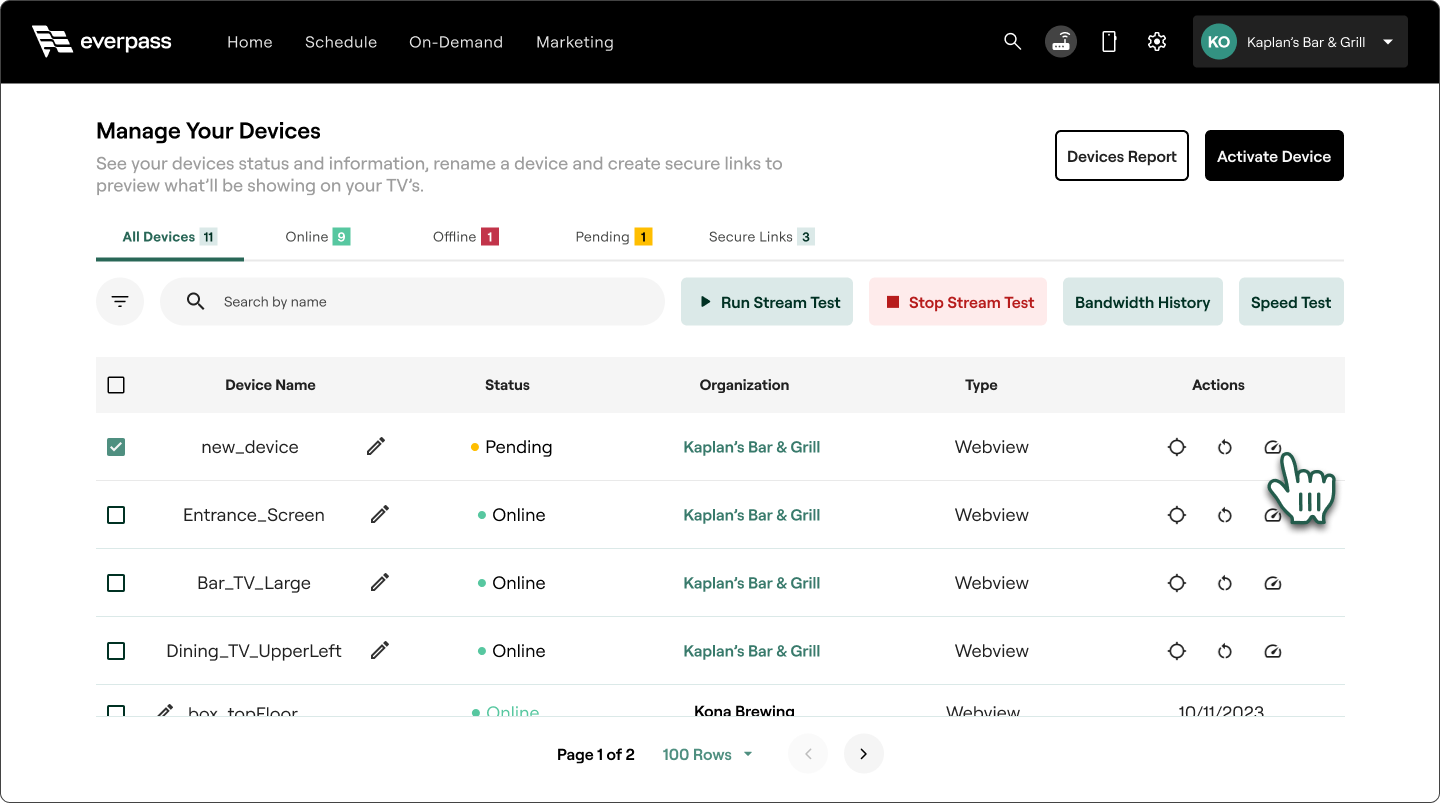Open settings gear in top navigation
The width and height of the screenshot is (1440, 803).
coord(1157,41)
